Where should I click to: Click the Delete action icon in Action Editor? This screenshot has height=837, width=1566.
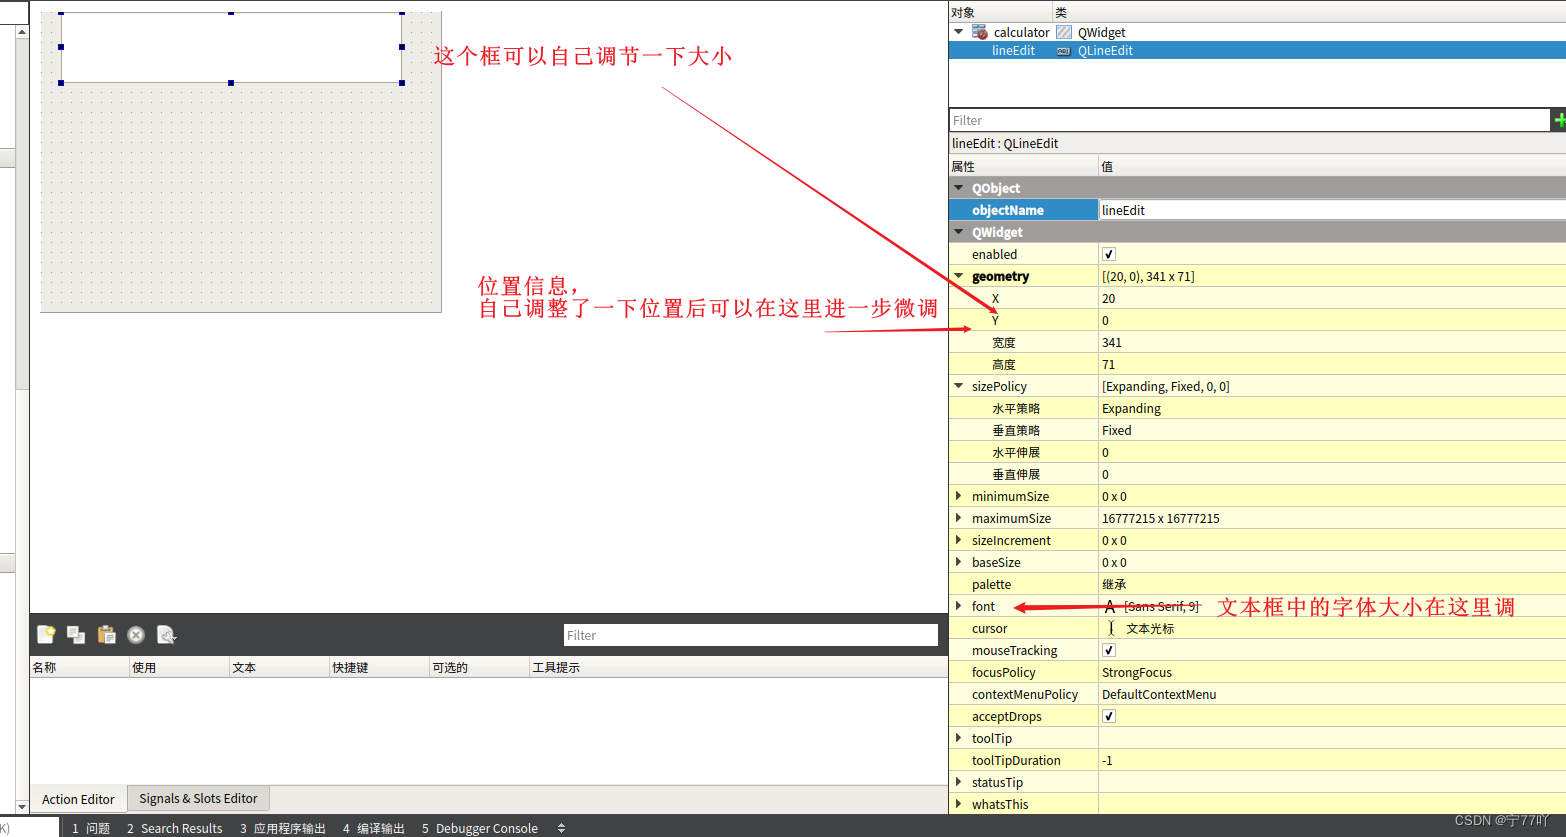tap(136, 634)
